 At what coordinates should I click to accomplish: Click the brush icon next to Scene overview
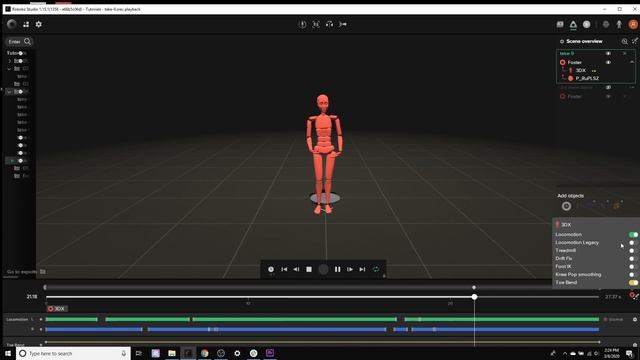[635, 41]
